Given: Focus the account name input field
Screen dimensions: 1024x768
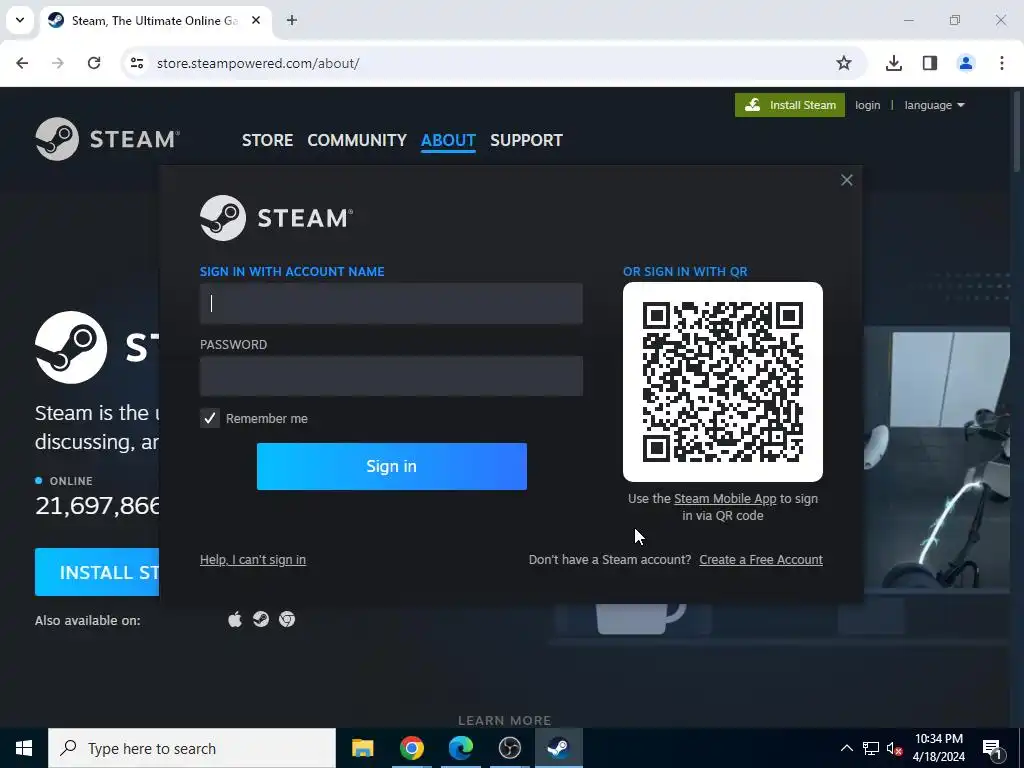Looking at the screenshot, I should (x=391, y=303).
